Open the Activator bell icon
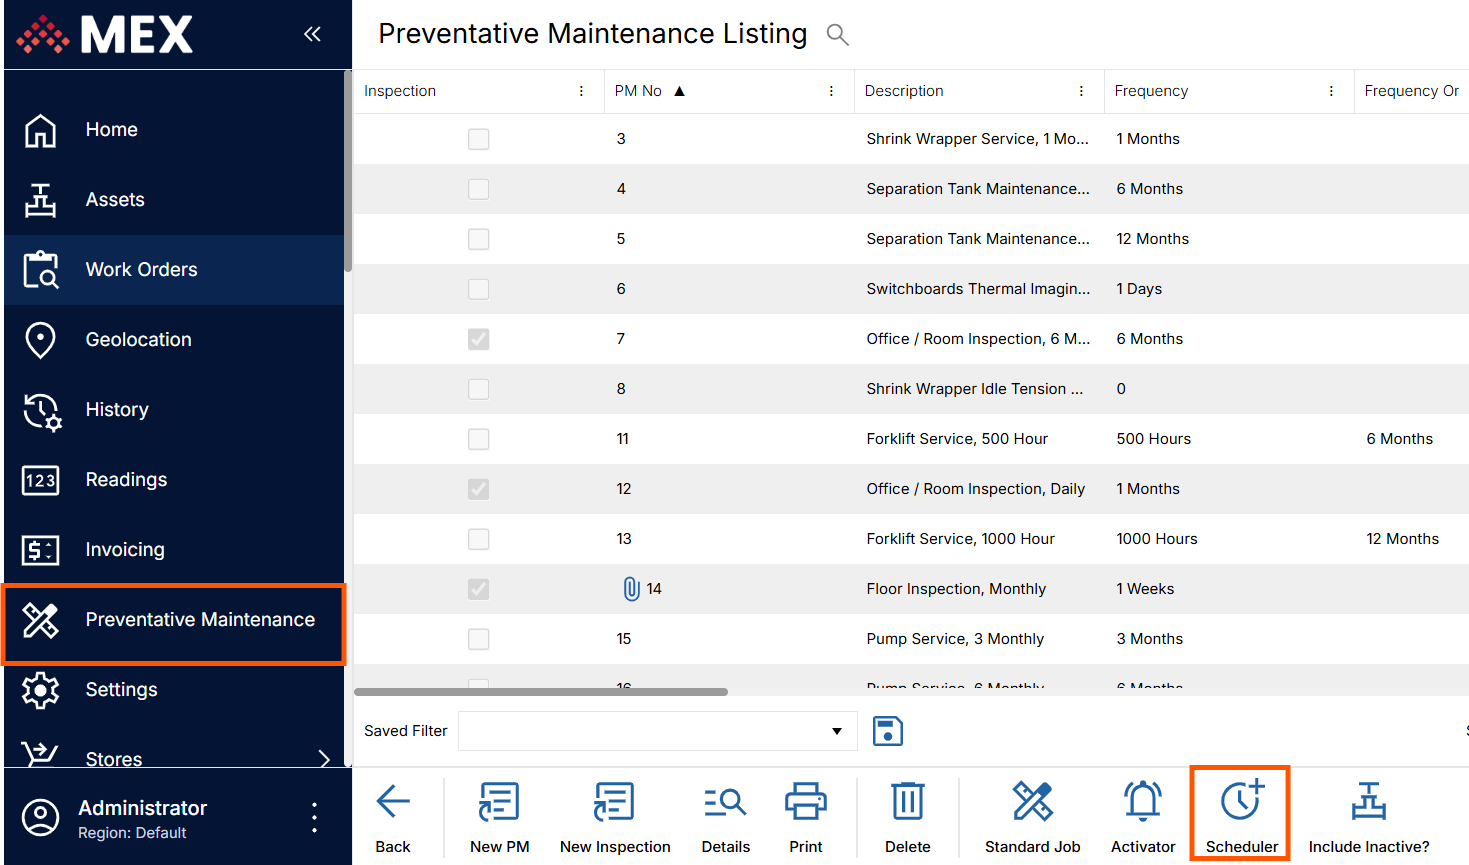The height and width of the screenshot is (865, 1469). [x=1142, y=803]
